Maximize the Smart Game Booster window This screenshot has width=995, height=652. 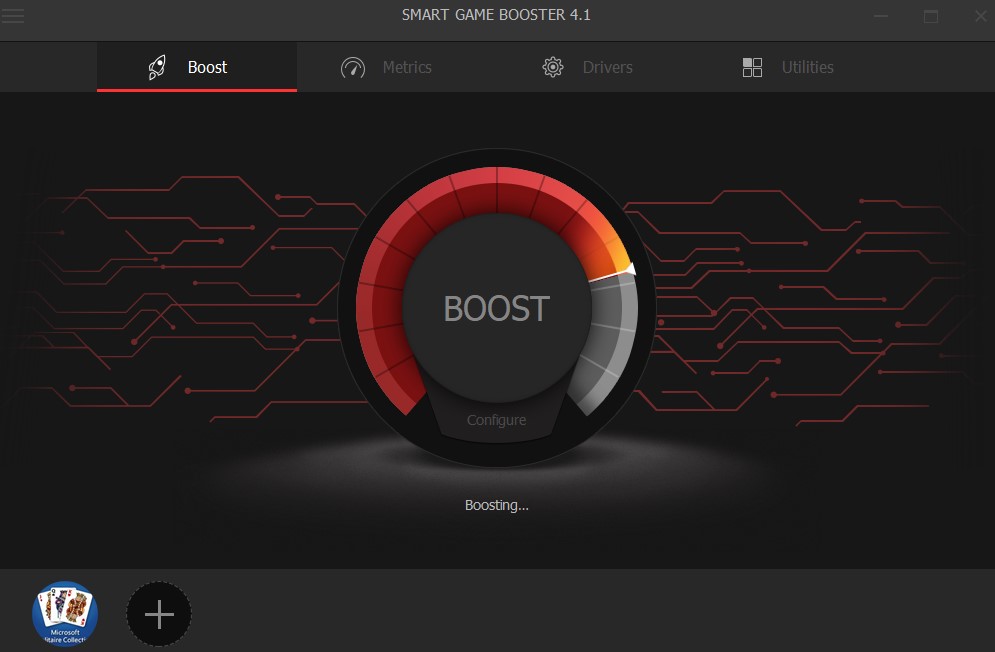point(931,16)
